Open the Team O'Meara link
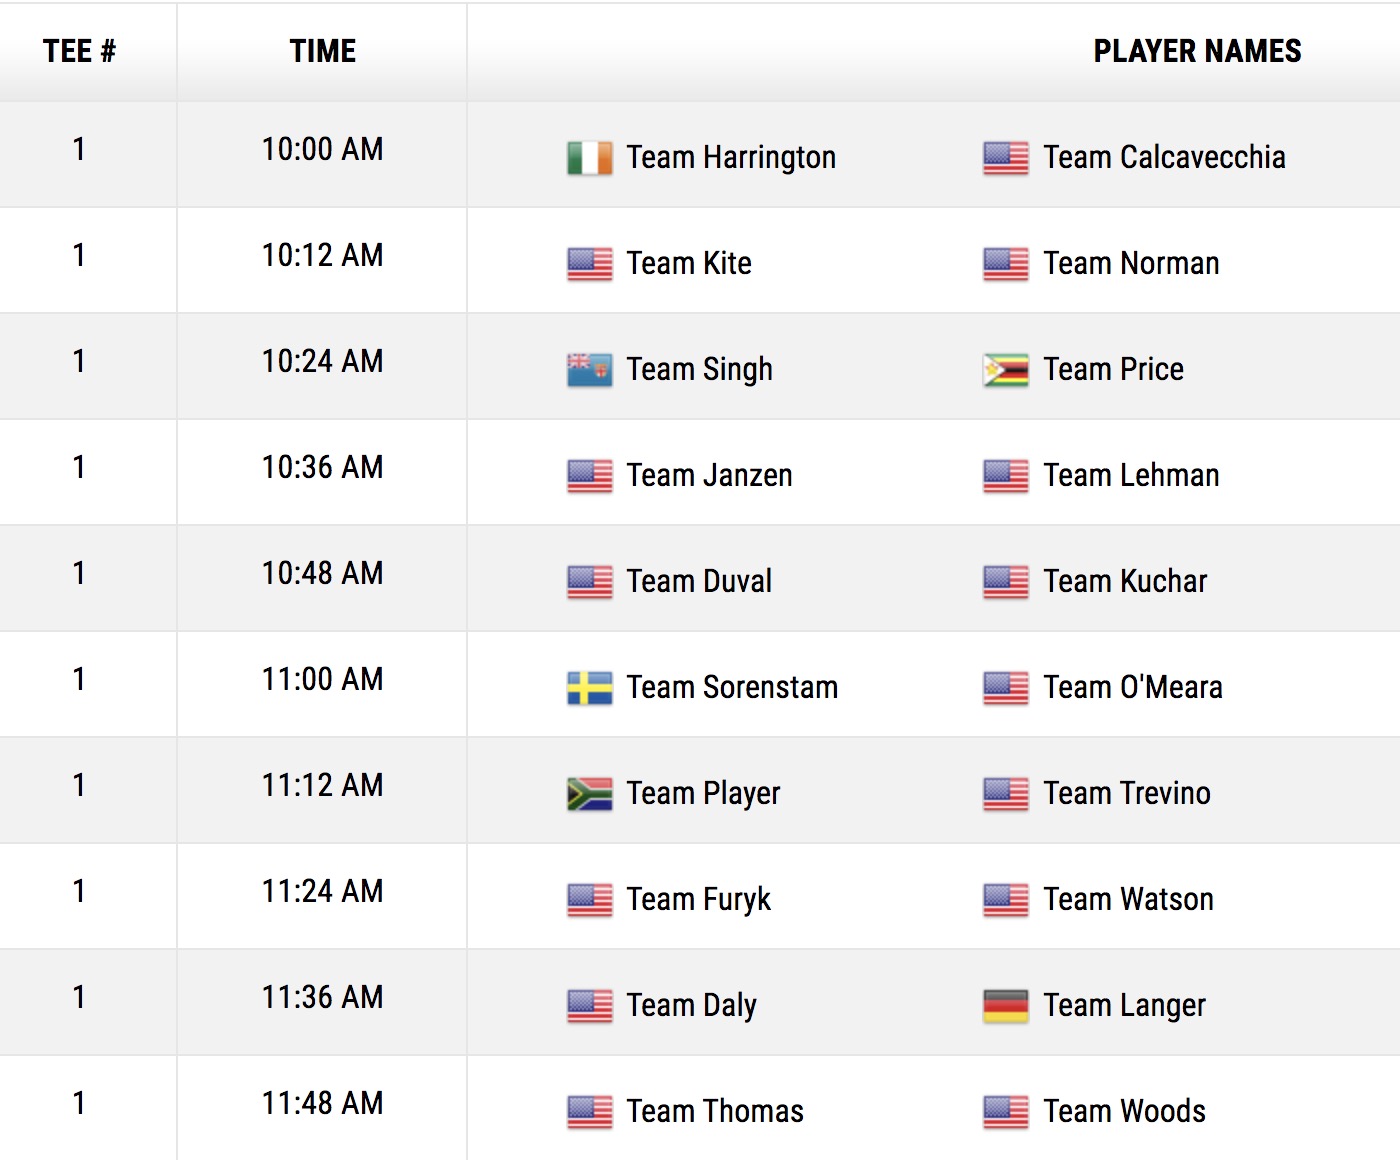1400x1160 pixels. click(1133, 687)
